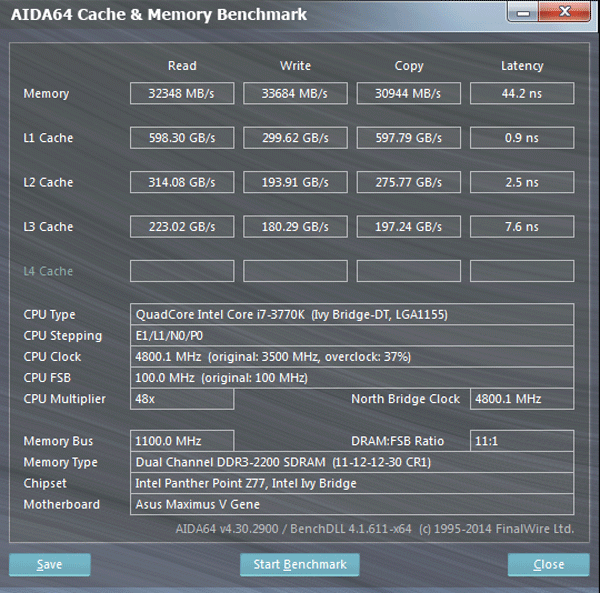
Task: Click the empty L4 Cache Read box
Action: point(182,271)
